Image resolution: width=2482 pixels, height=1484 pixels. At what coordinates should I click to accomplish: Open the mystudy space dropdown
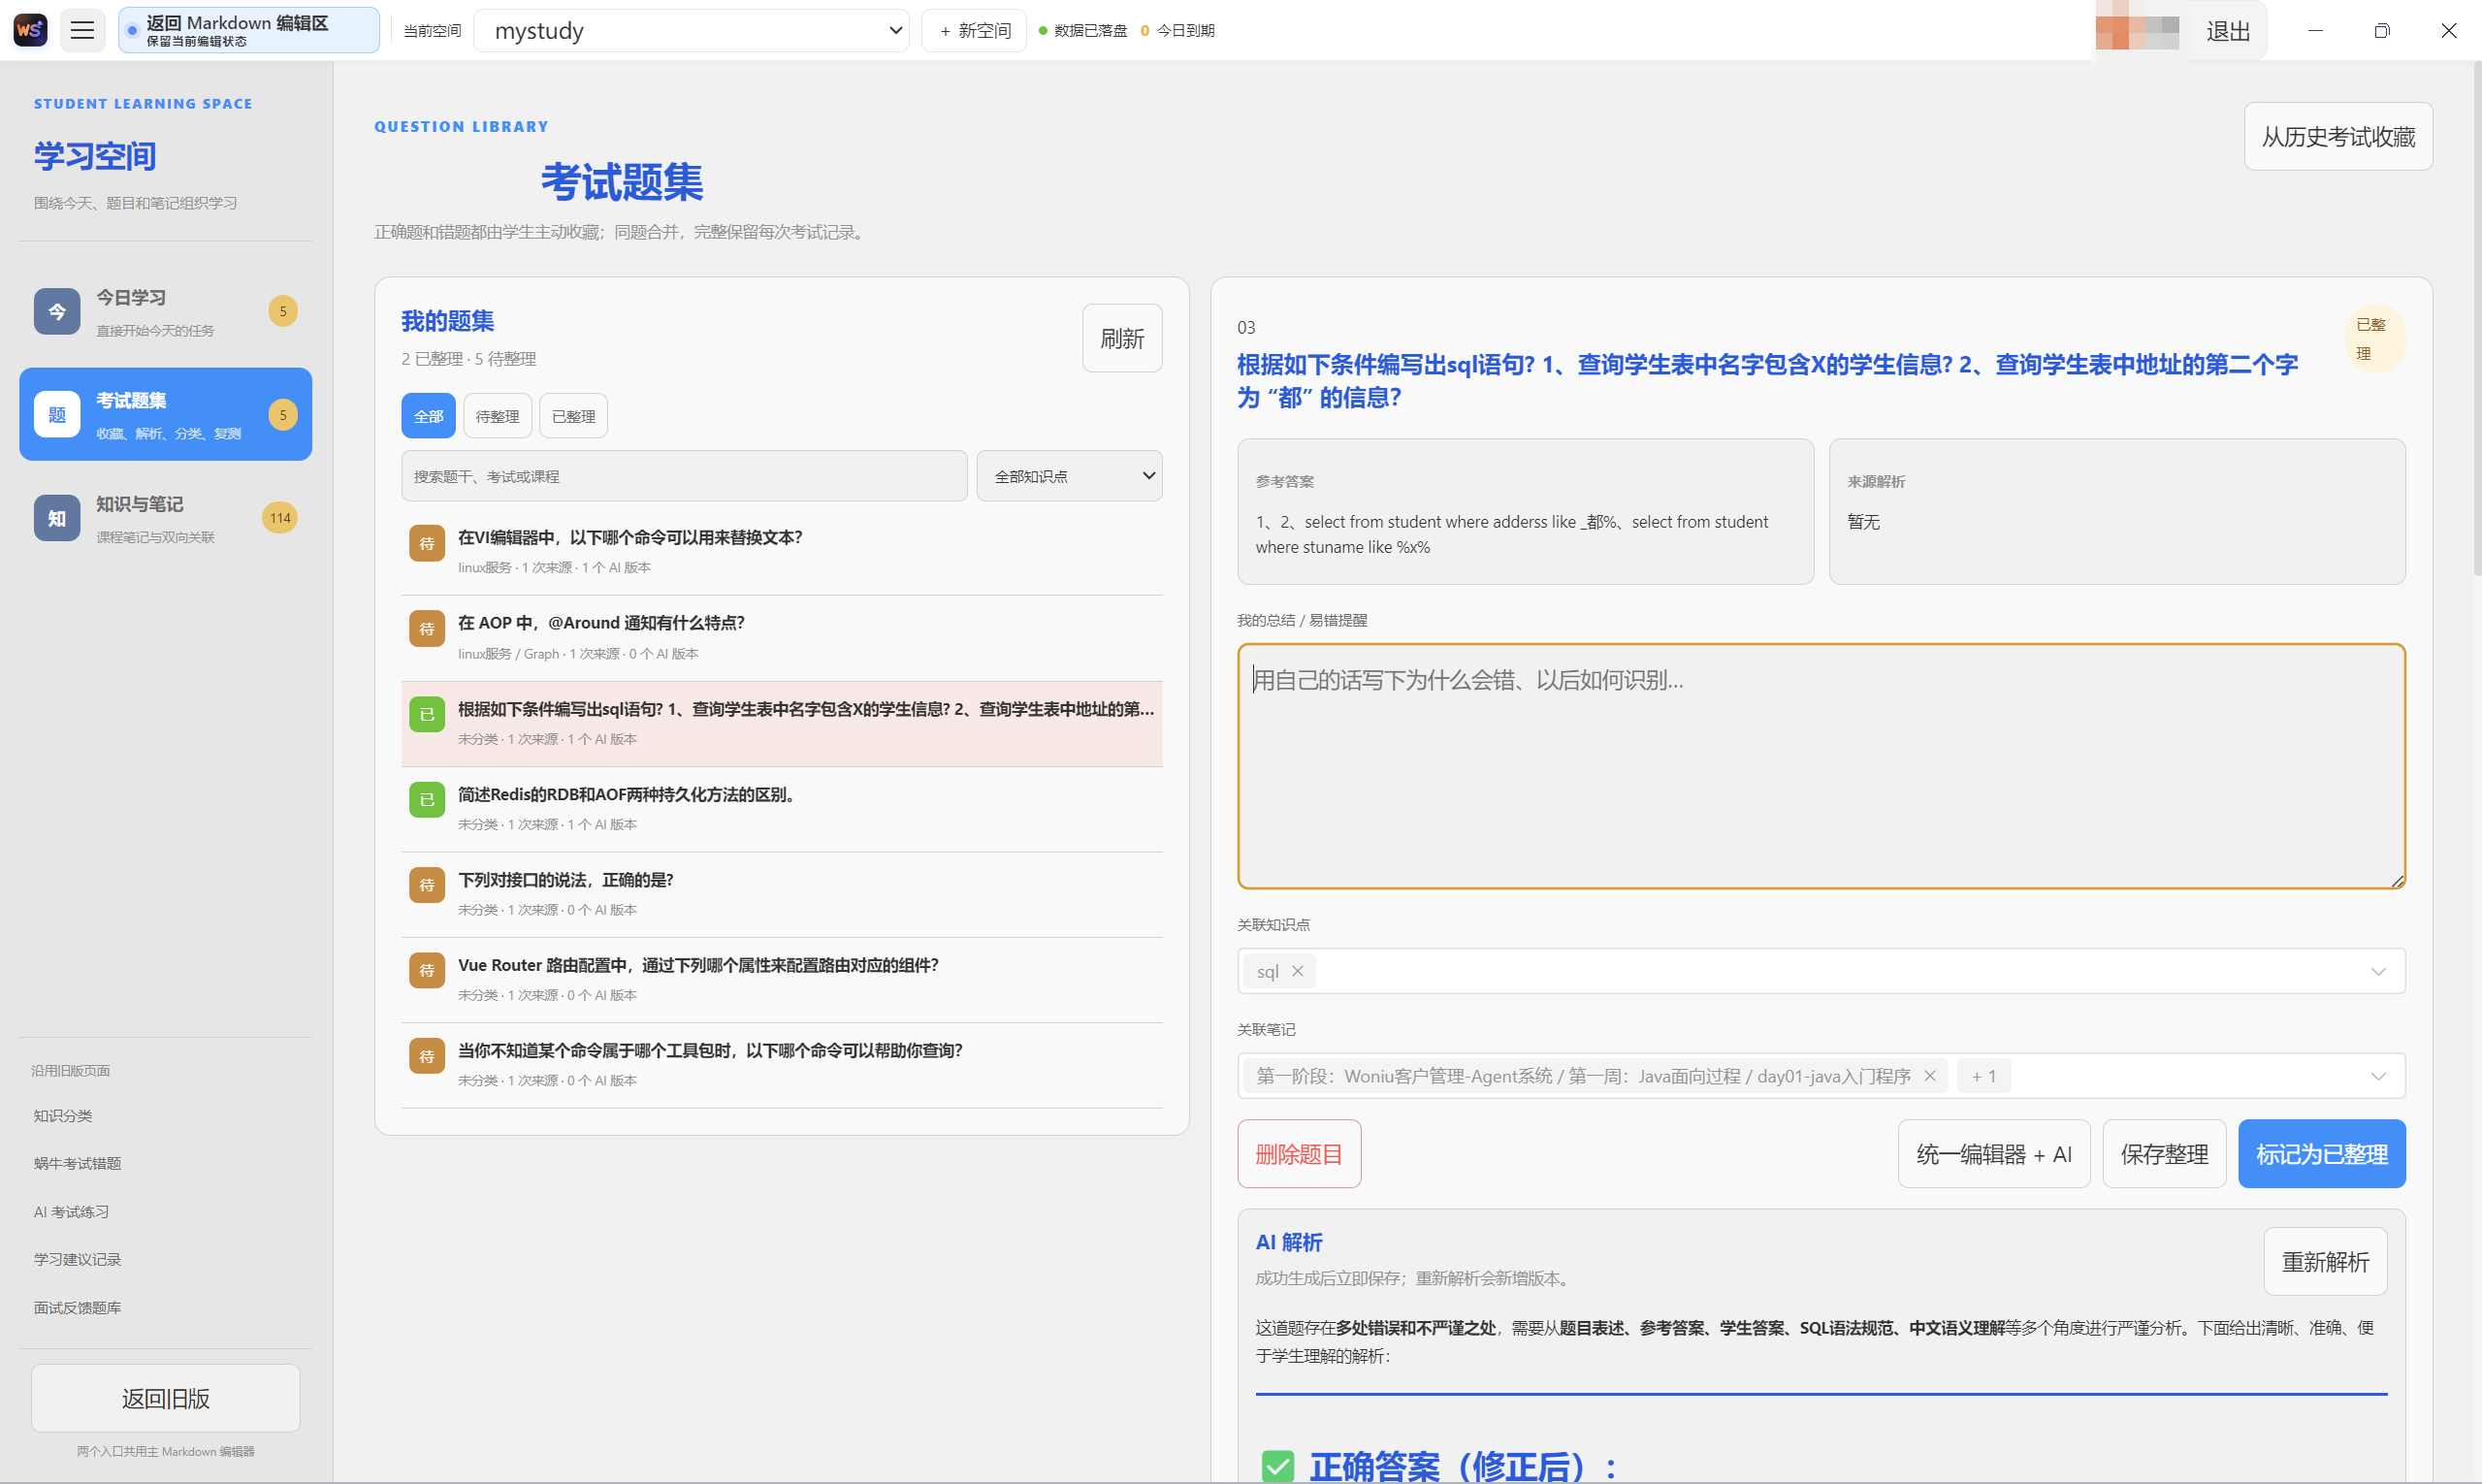(691, 30)
